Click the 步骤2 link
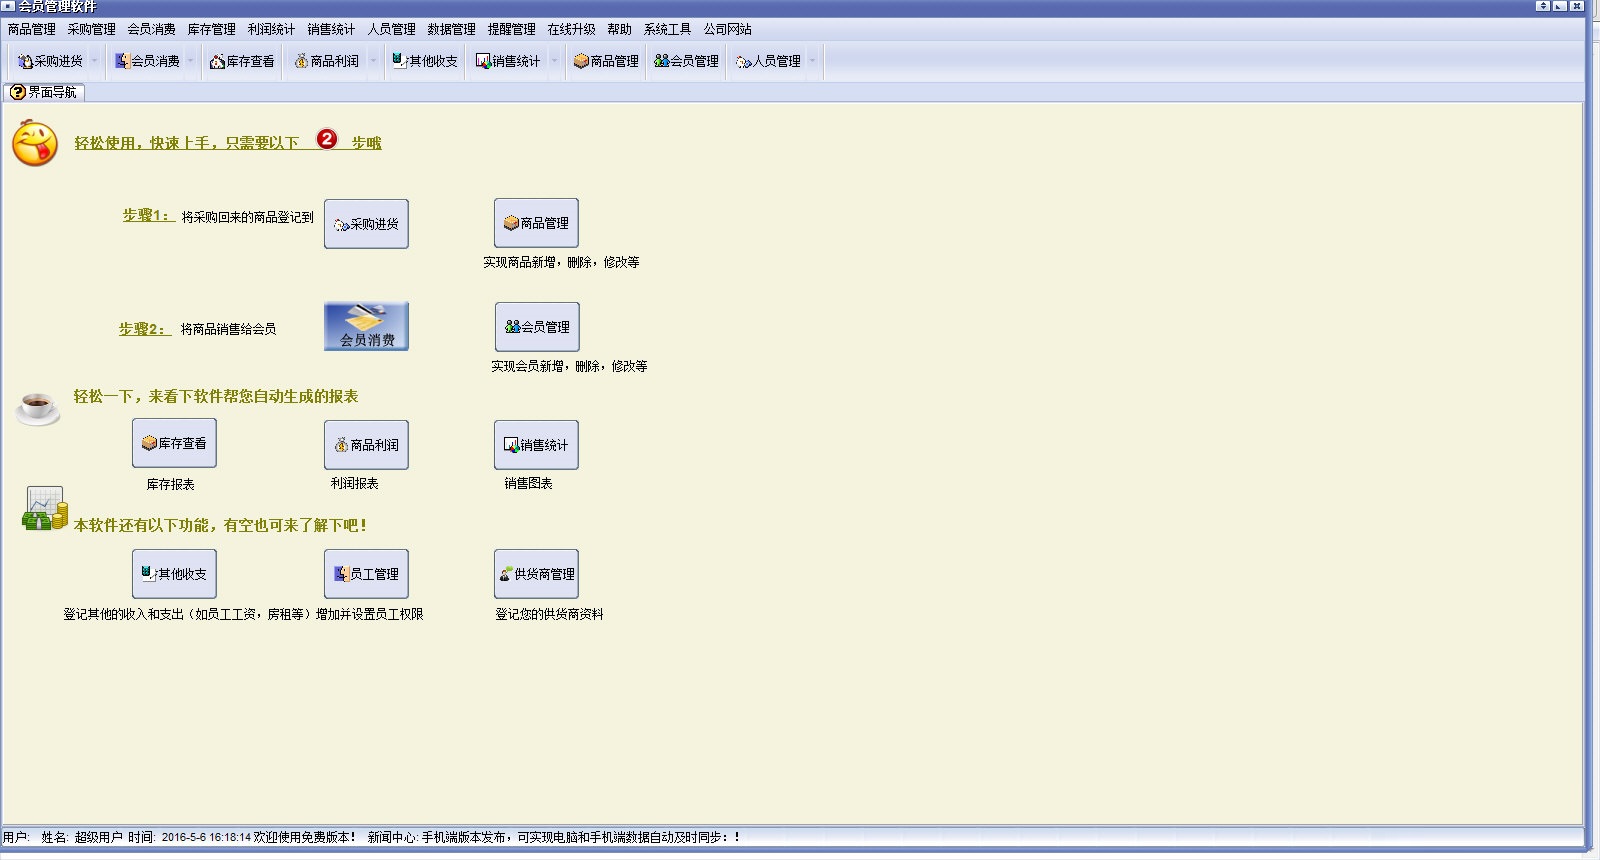Image resolution: width=1600 pixels, height=860 pixels. click(x=144, y=329)
